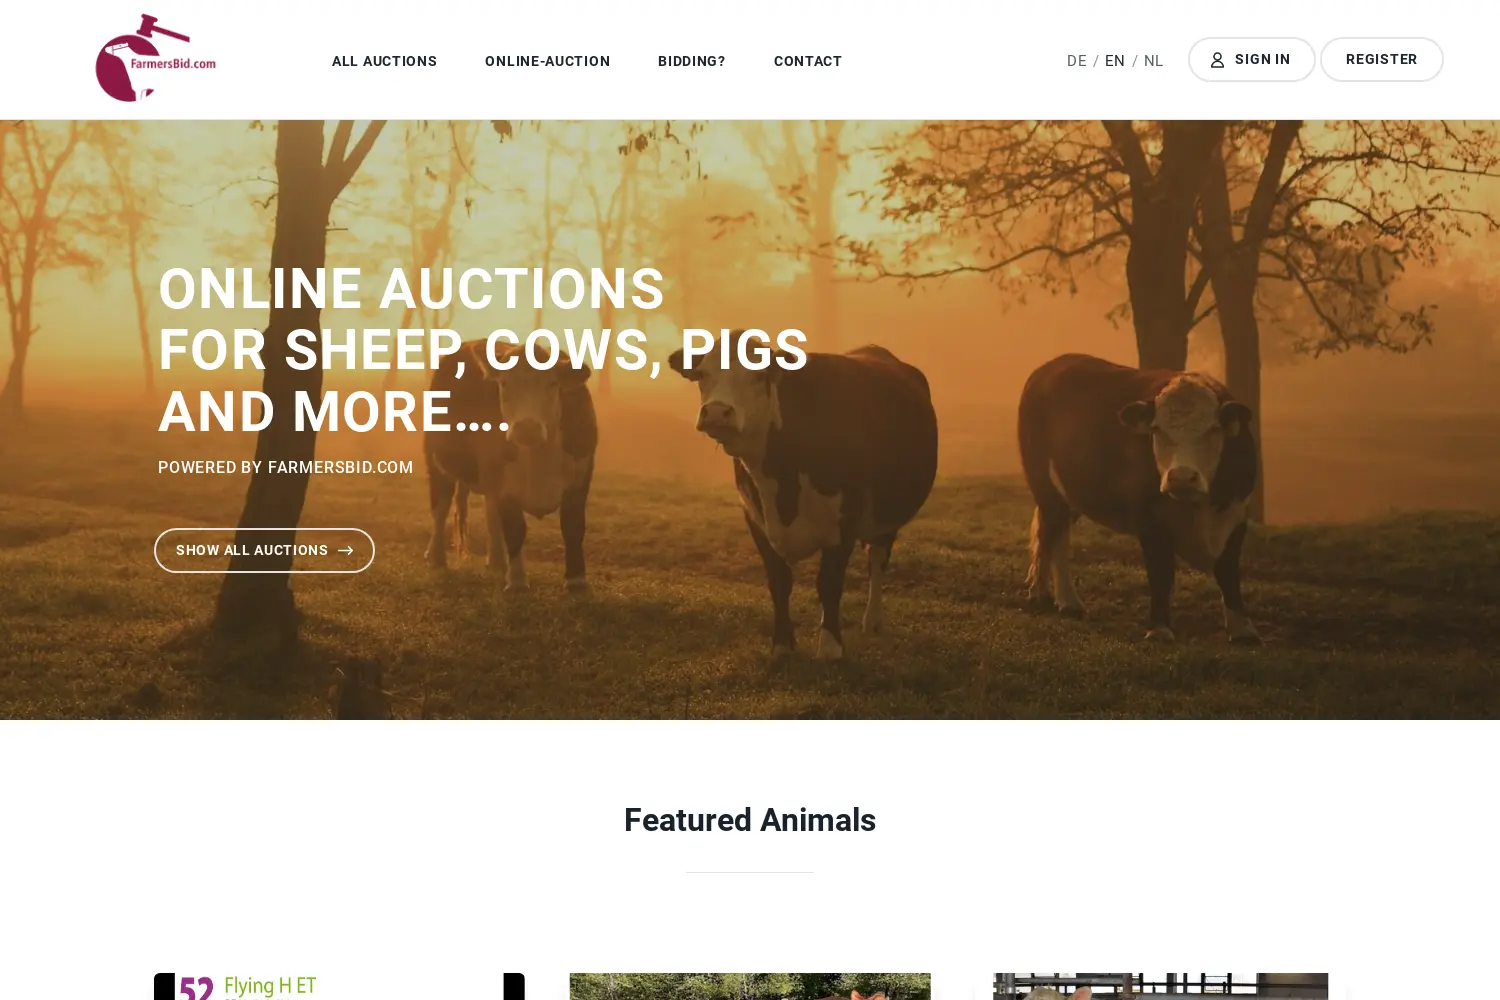This screenshot has height=1000, width=1500.
Task: Click the Online Auctions hero headline
Action: [x=483, y=350]
